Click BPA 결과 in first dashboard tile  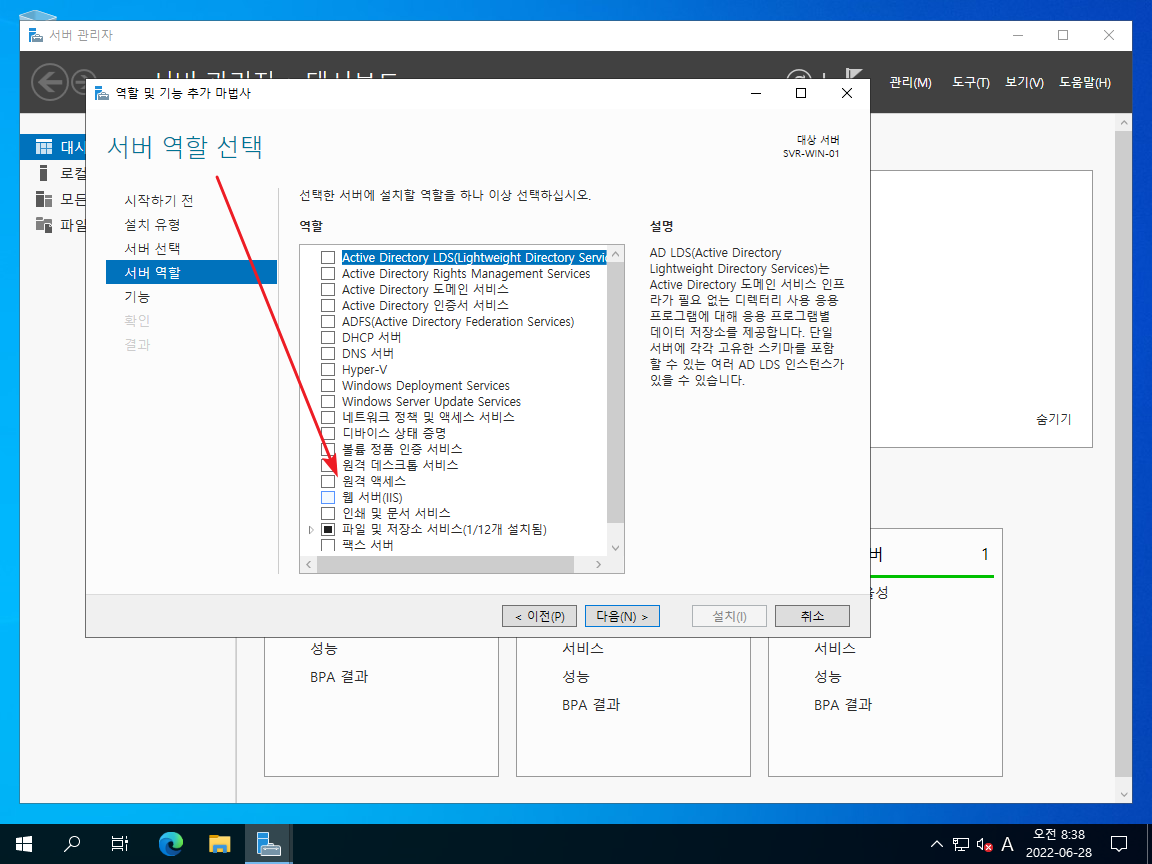[339, 677]
